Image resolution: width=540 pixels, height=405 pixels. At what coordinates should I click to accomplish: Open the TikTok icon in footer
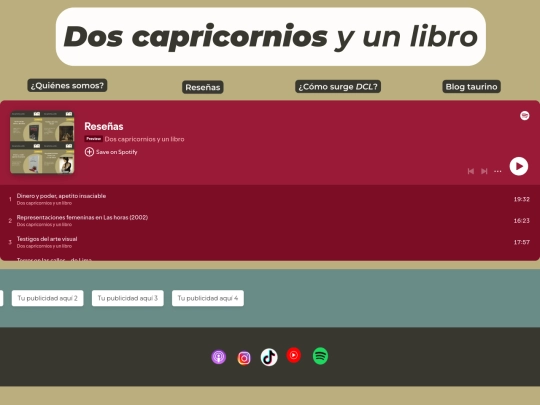pyautogui.click(x=269, y=357)
